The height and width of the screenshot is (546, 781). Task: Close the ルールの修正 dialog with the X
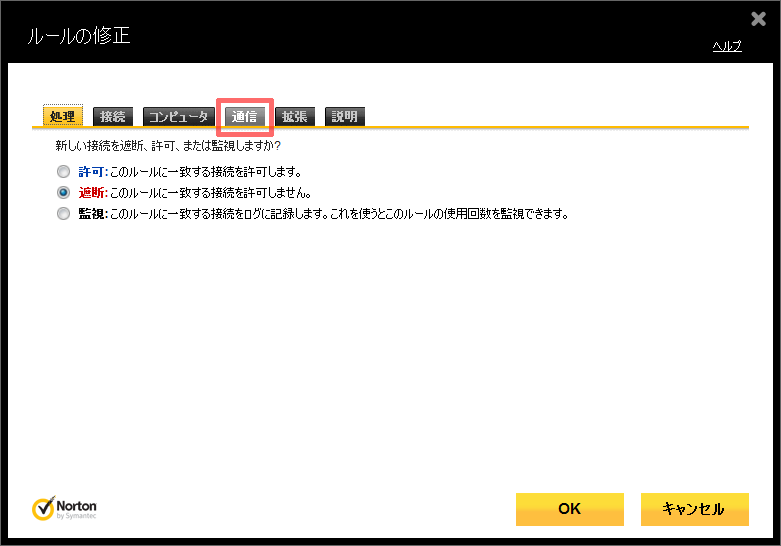point(758,19)
